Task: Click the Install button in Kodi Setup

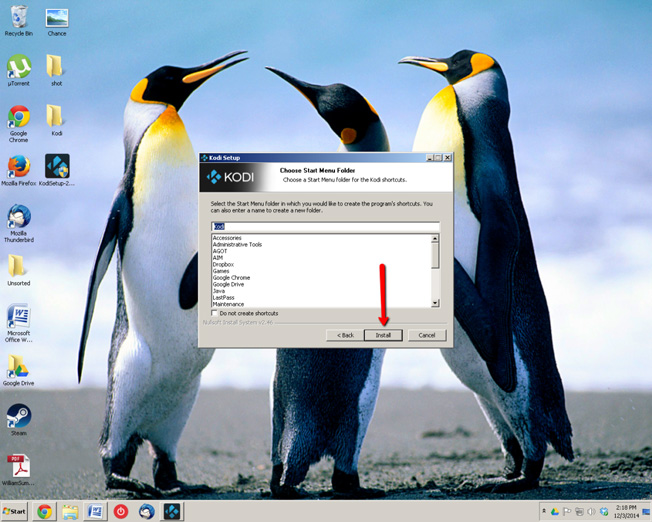Action: click(x=383, y=335)
